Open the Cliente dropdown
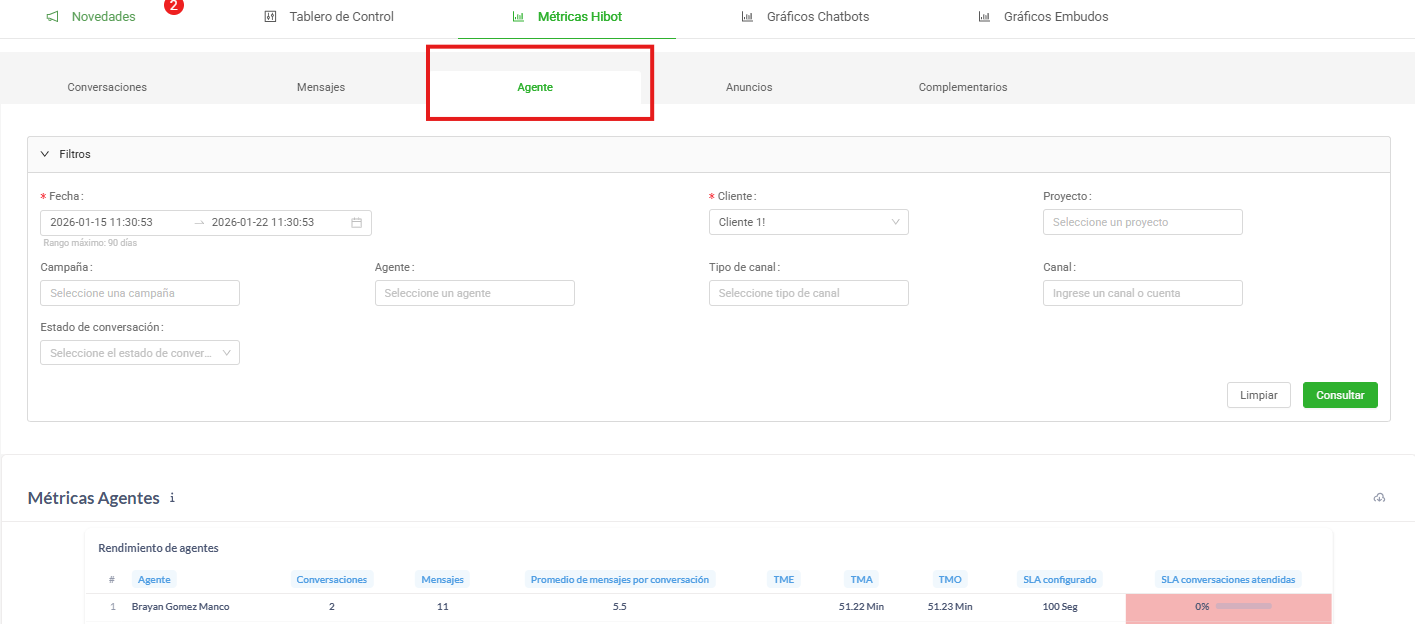1415x624 pixels. (x=808, y=222)
